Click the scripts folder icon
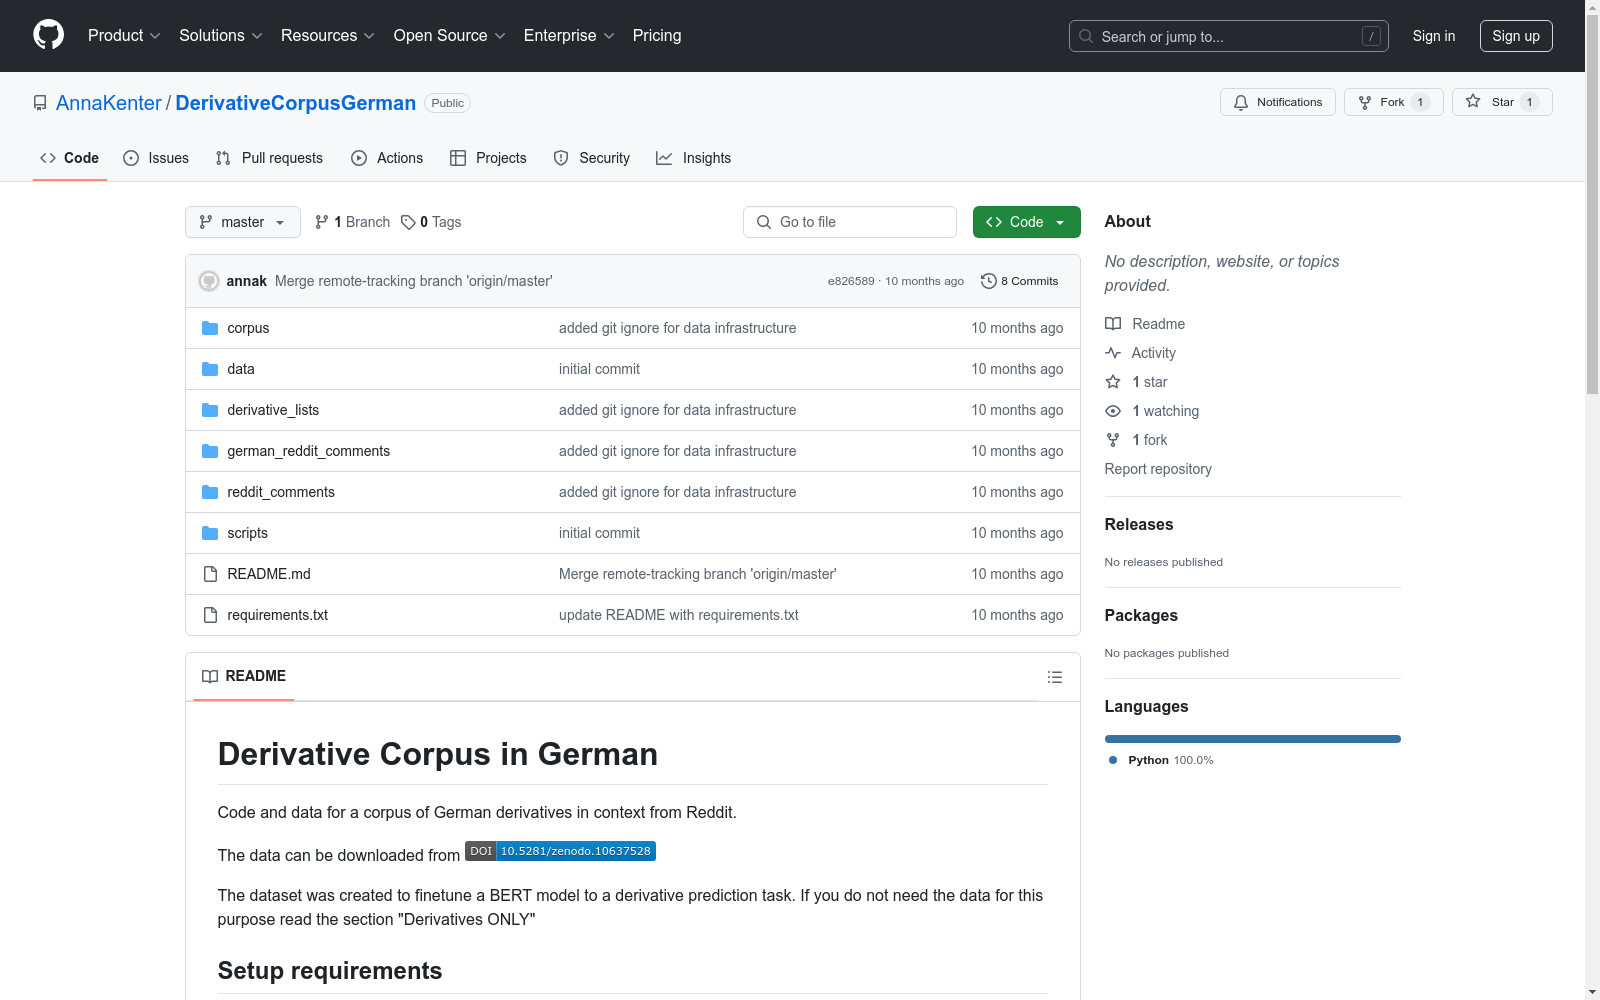This screenshot has width=1600, height=1000. pos(210,533)
